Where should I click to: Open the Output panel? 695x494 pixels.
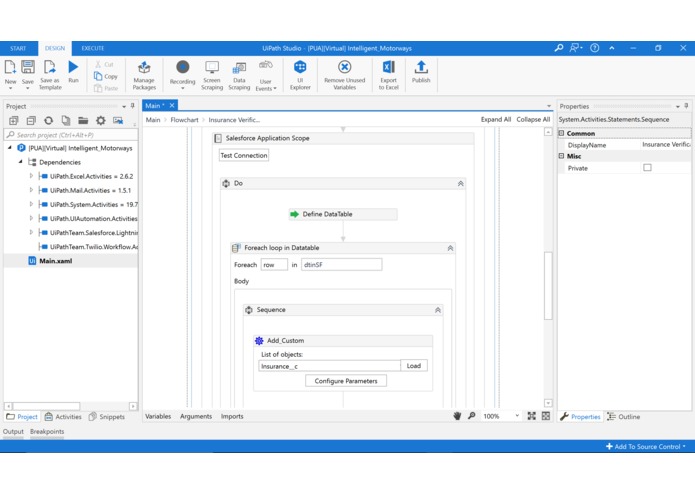tap(13, 432)
